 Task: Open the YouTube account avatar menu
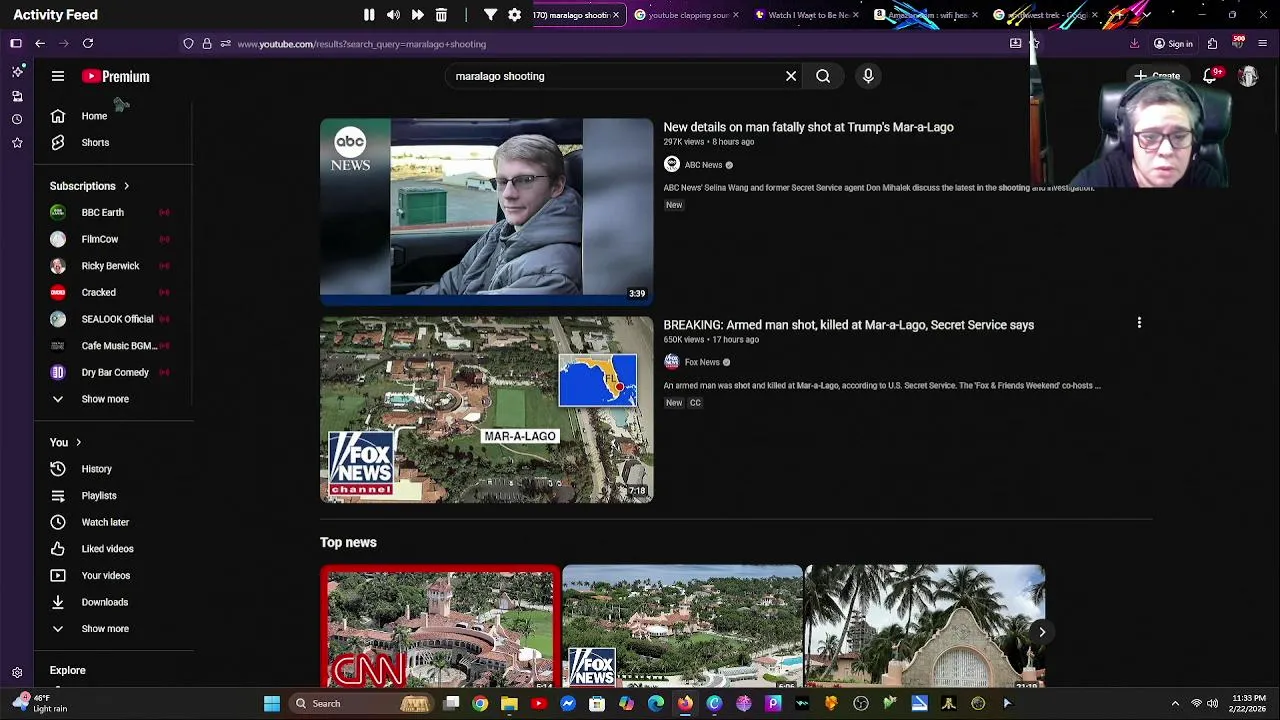1248,76
